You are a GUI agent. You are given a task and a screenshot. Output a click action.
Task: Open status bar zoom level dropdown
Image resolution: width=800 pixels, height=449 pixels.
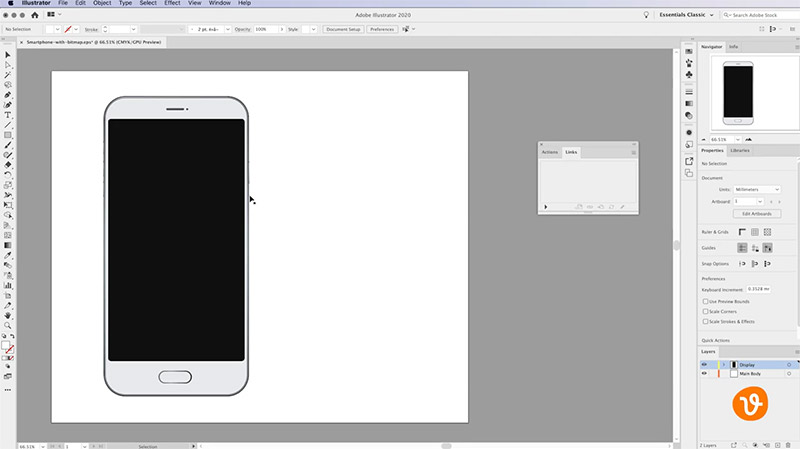(x=42, y=446)
